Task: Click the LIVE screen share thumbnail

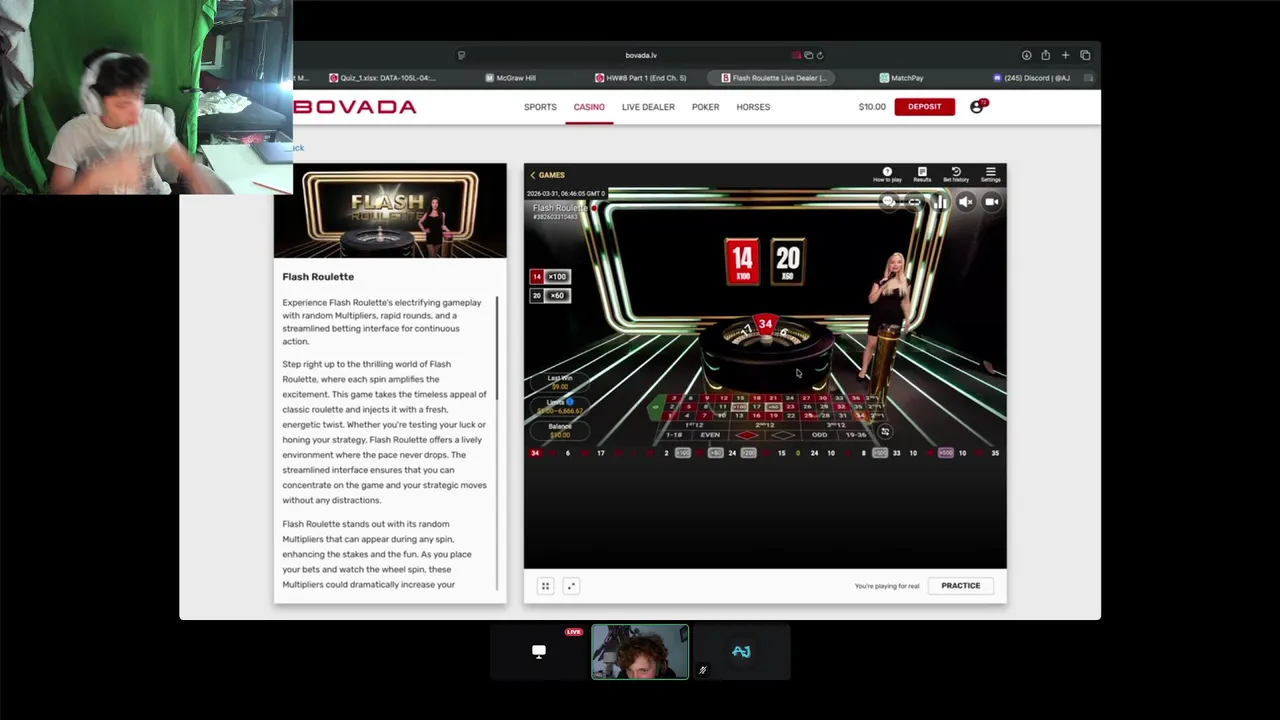Action: pyautogui.click(x=539, y=652)
